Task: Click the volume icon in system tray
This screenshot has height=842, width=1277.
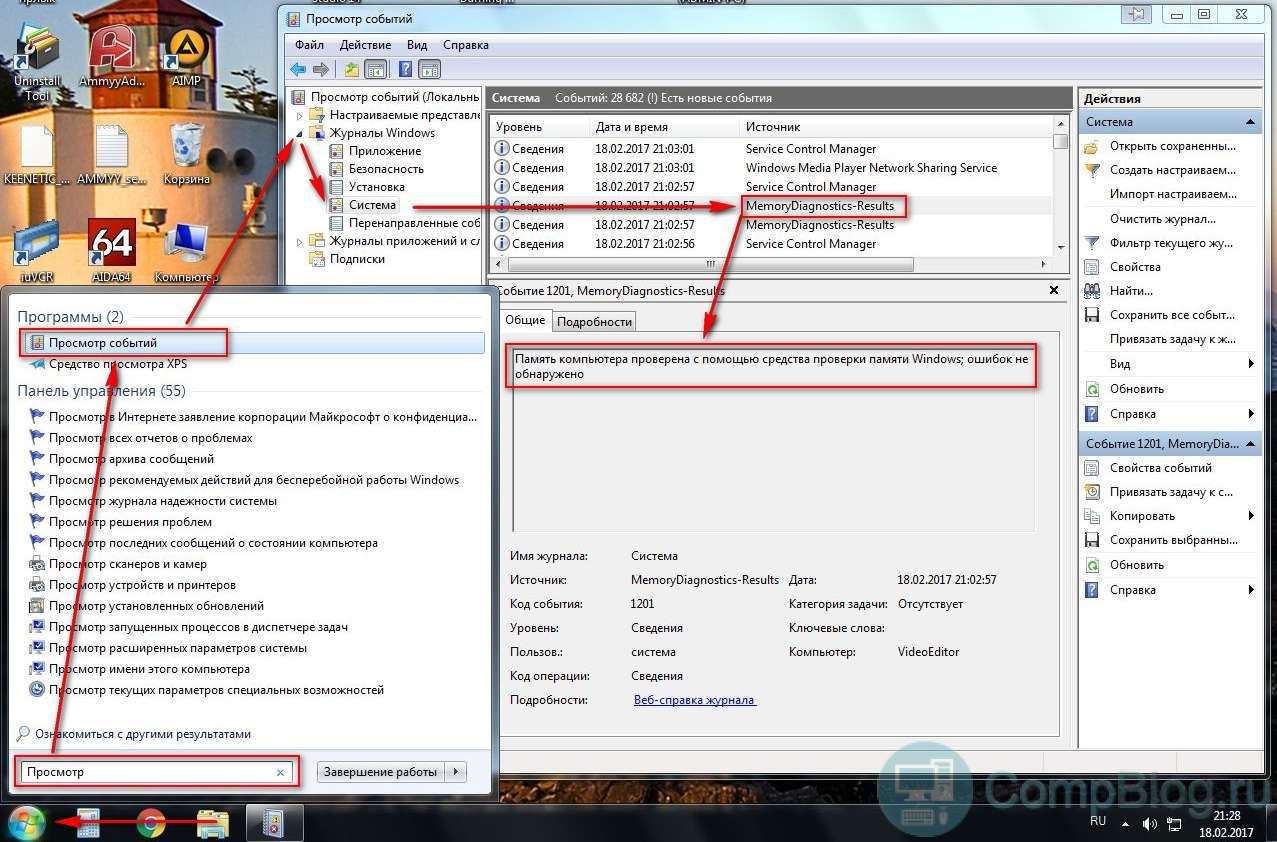Action: [1149, 824]
